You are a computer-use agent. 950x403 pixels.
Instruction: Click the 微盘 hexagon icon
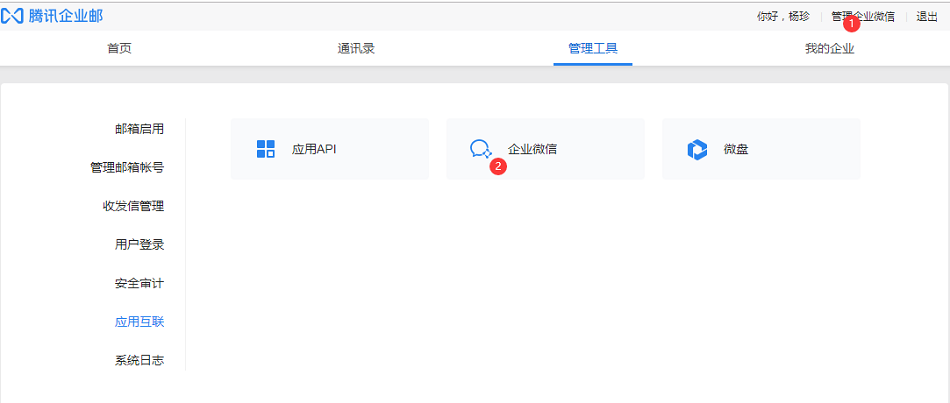697,149
